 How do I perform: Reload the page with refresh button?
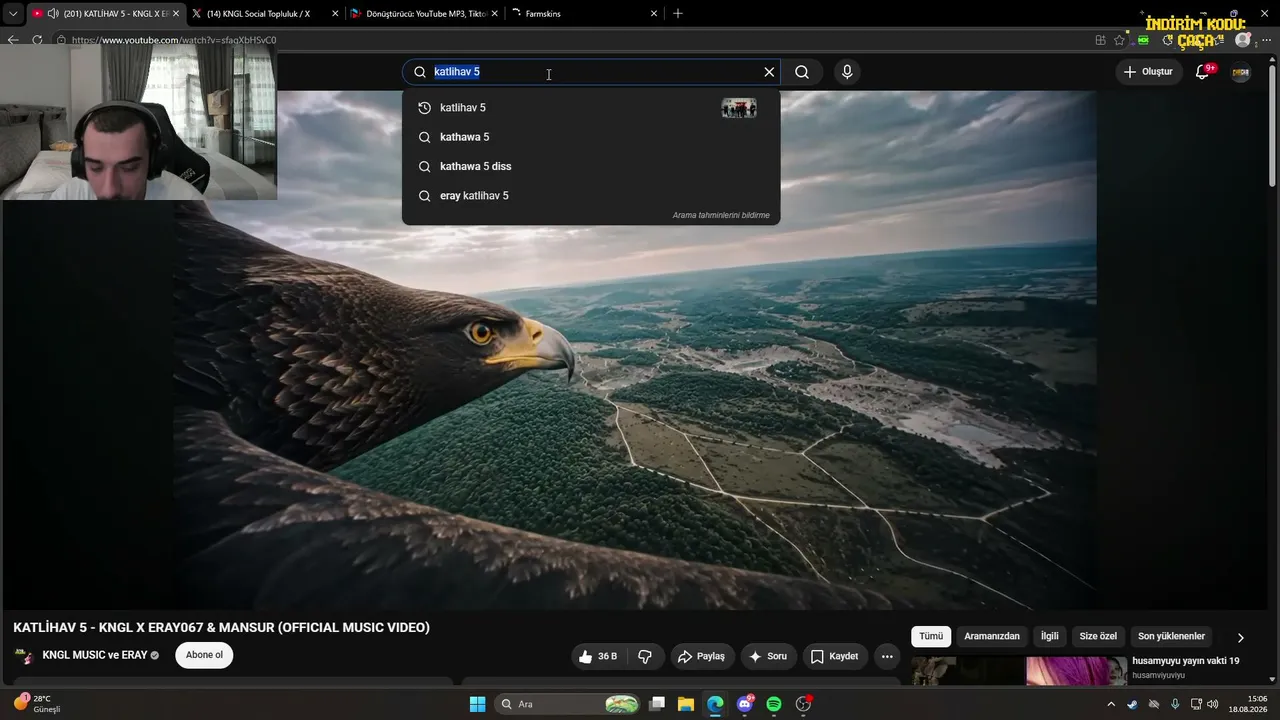pyautogui.click(x=37, y=40)
